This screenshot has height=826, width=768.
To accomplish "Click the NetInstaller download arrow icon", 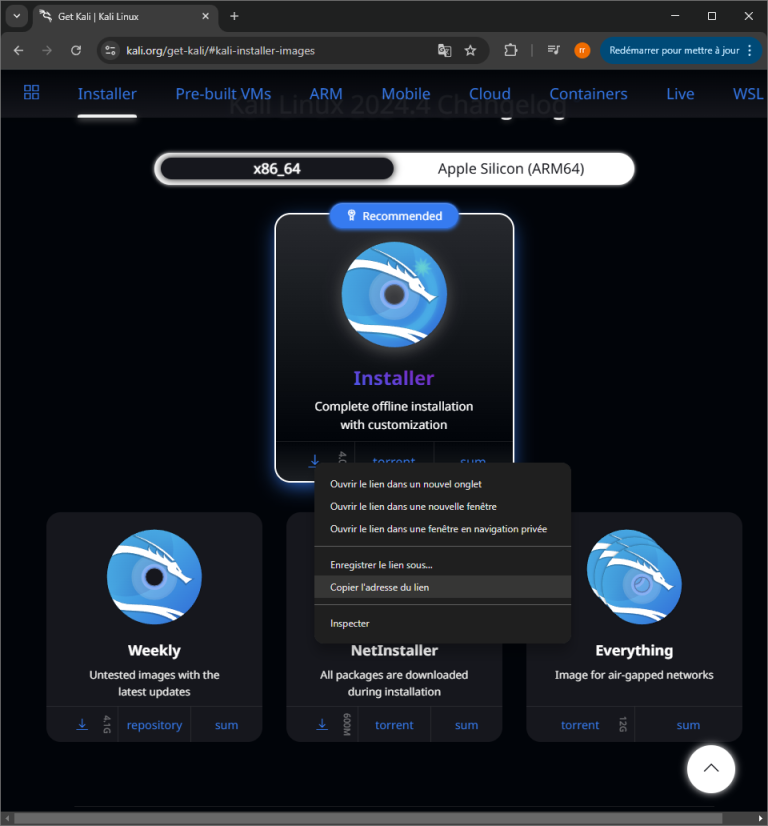I will click(x=322, y=724).
